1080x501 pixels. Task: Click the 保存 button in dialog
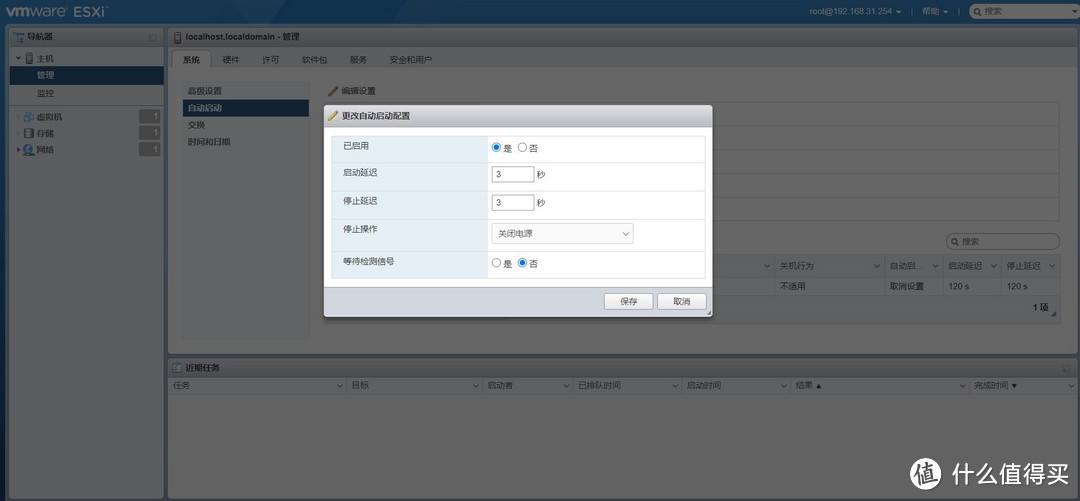[x=628, y=302]
